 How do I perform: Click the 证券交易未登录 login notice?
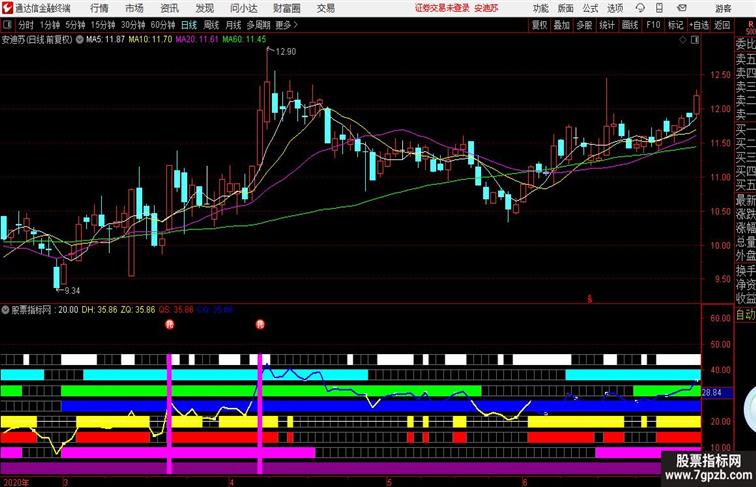pos(442,8)
